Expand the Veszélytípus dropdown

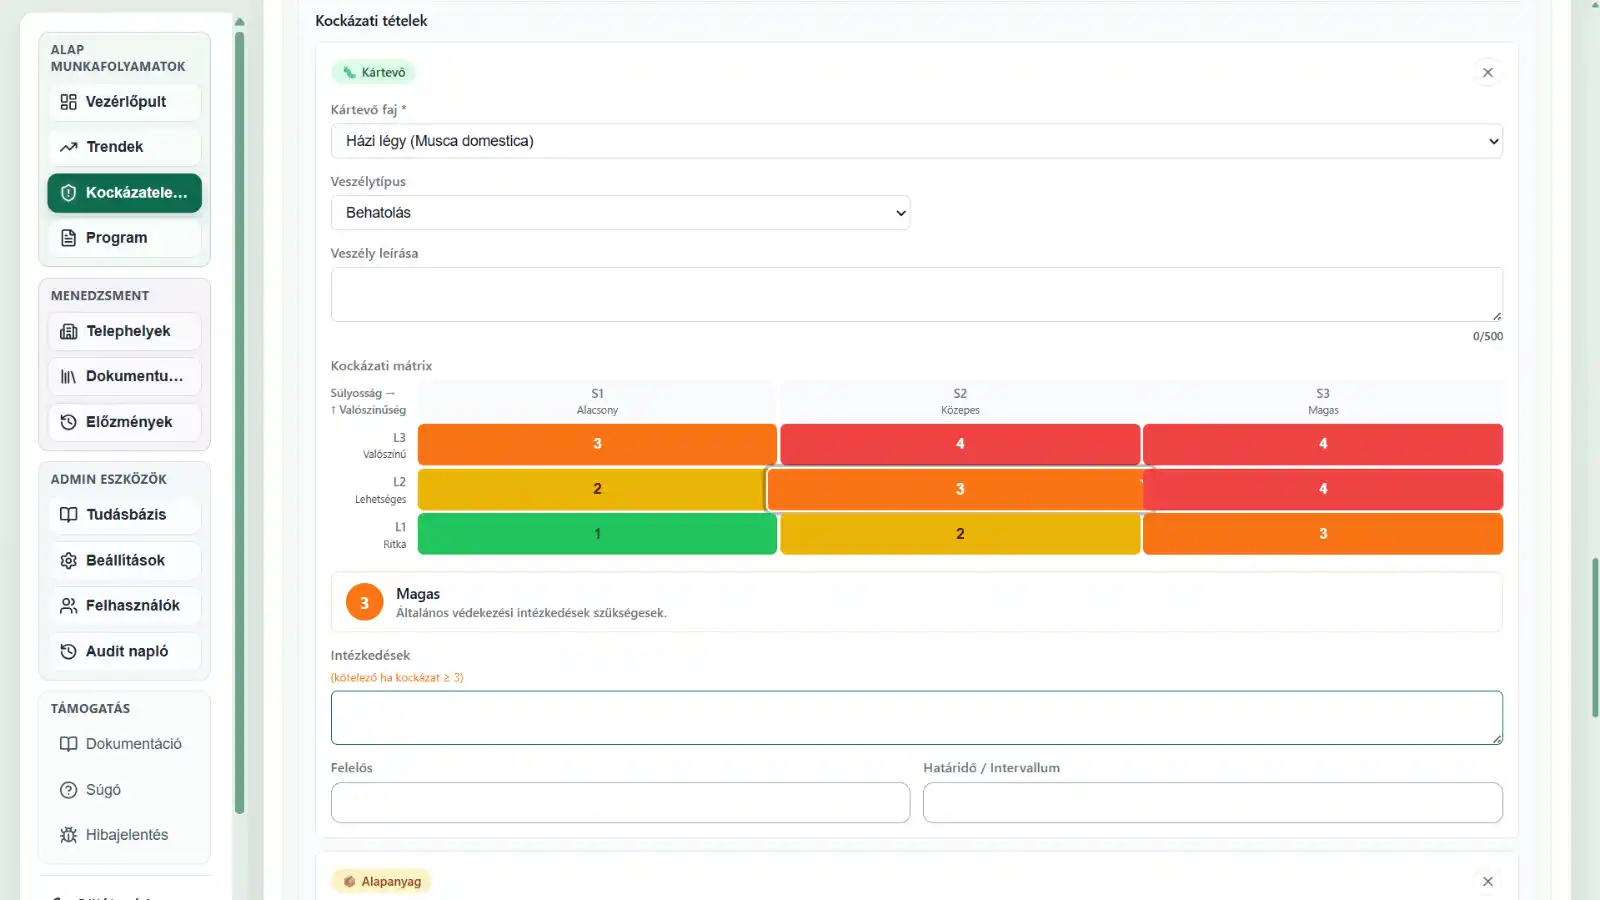pyautogui.click(x=620, y=213)
